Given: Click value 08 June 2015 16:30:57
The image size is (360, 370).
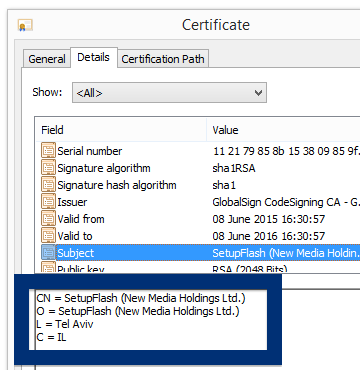Looking at the screenshot, I should pyautogui.click(x=269, y=219).
